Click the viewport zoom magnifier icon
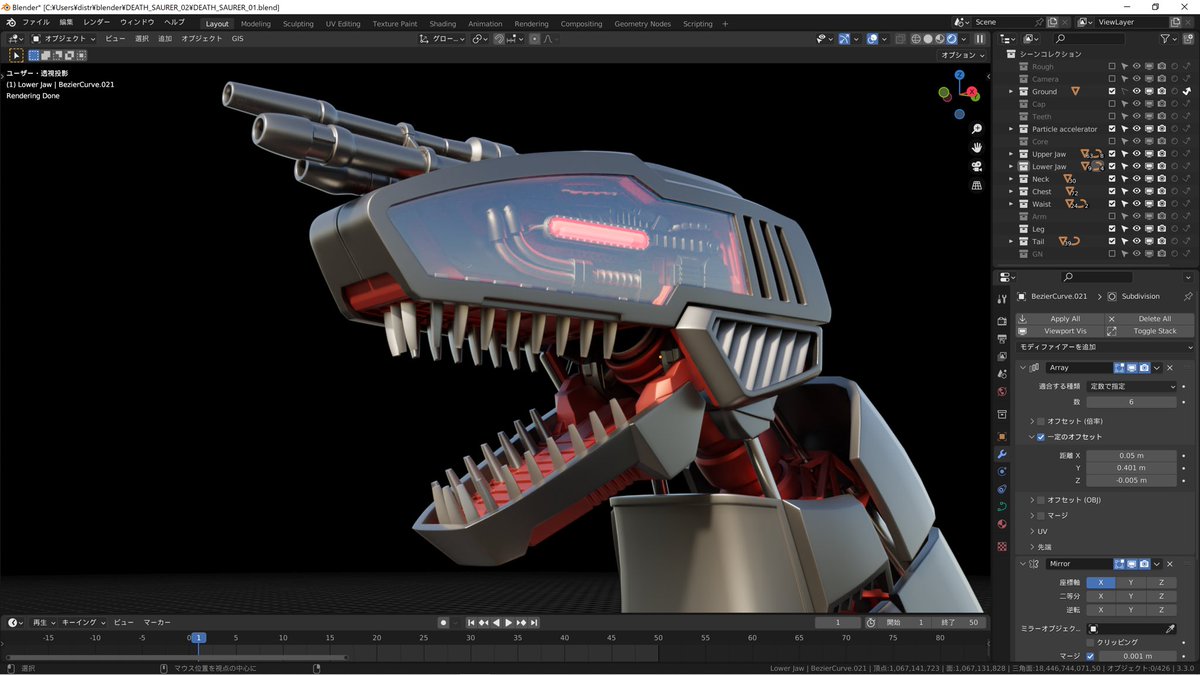The width and height of the screenshot is (1200, 675). coord(977,129)
